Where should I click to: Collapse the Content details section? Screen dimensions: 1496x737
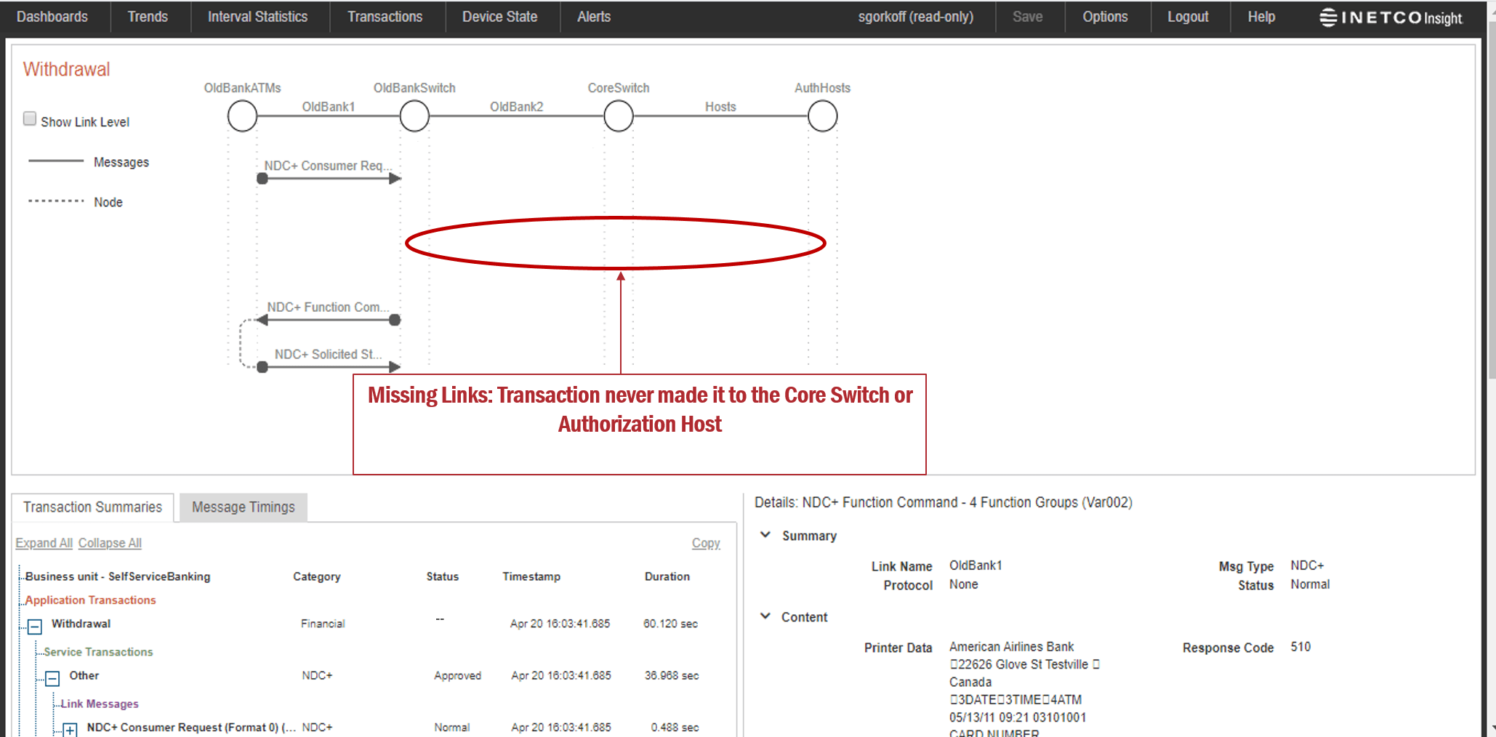coord(766,617)
